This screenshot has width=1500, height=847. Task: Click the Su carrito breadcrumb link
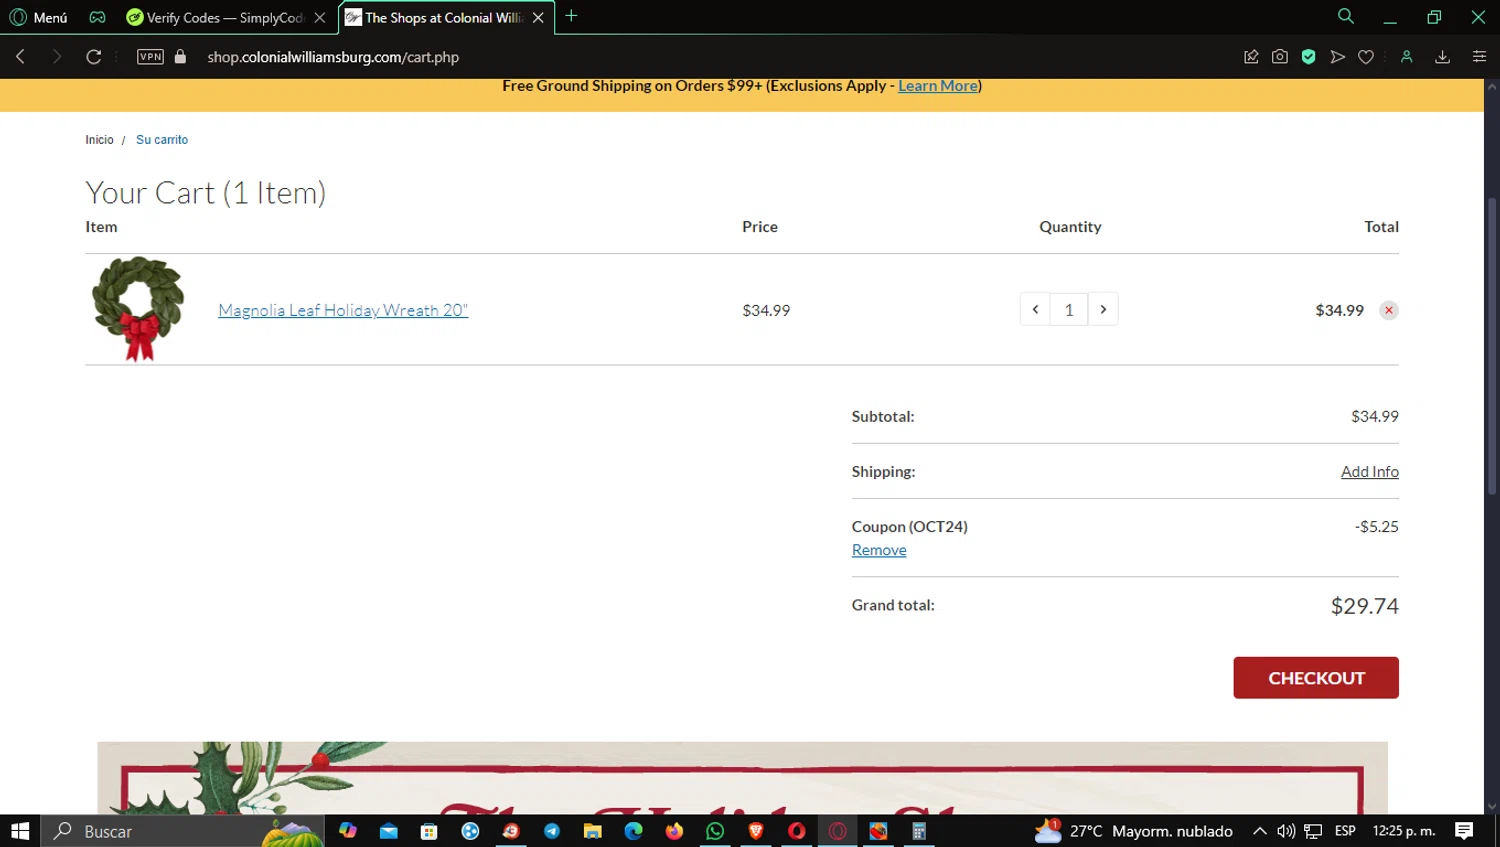coord(162,140)
